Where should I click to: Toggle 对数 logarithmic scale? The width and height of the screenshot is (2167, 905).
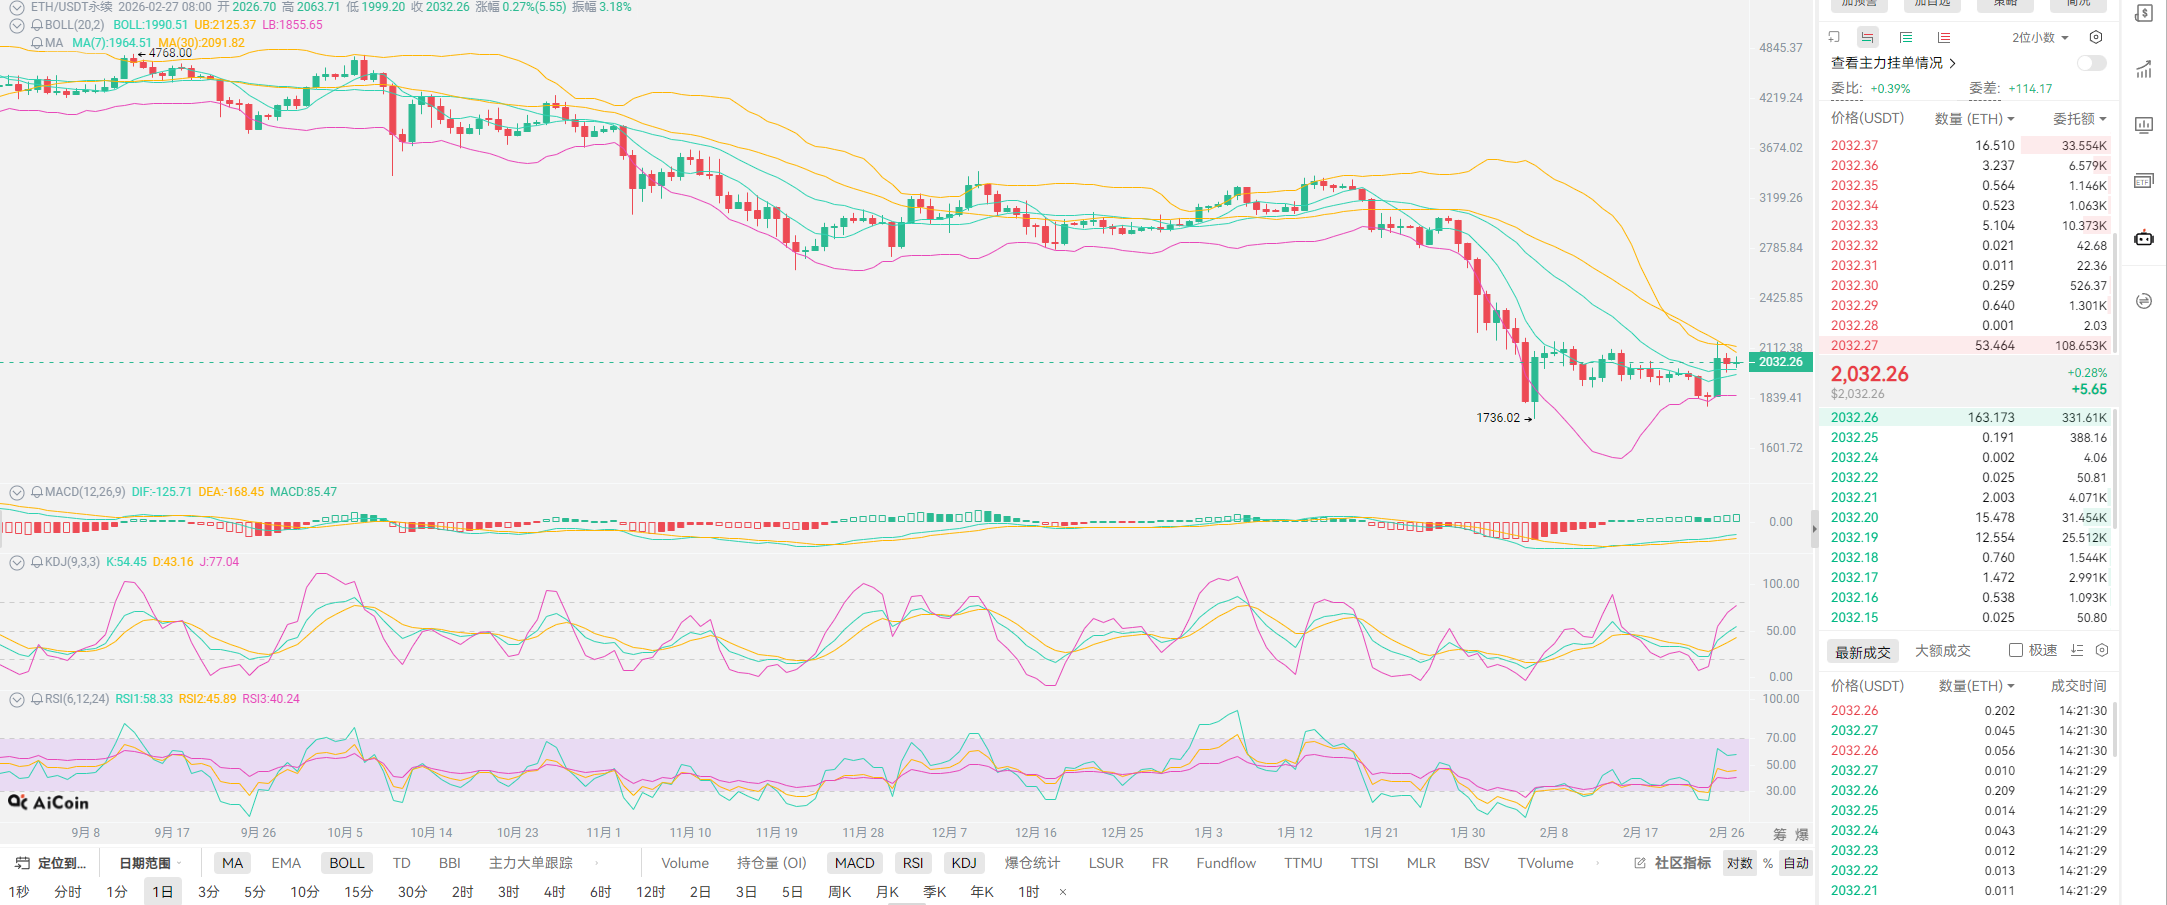[x=1739, y=863]
